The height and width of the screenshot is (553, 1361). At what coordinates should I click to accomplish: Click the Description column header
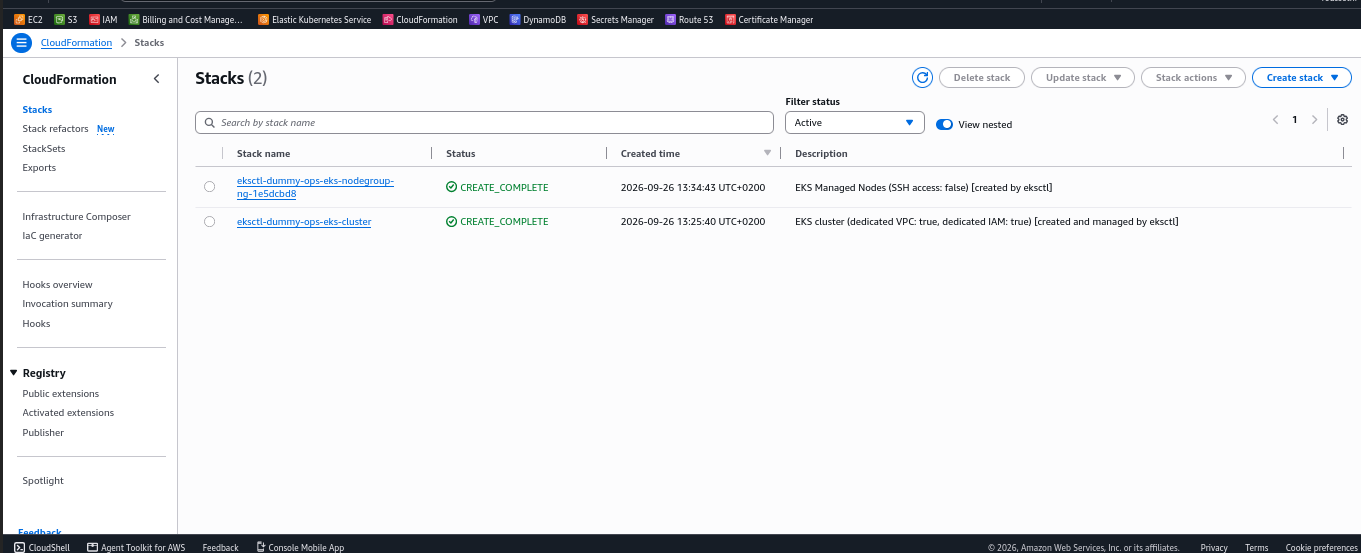pos(821,154)
